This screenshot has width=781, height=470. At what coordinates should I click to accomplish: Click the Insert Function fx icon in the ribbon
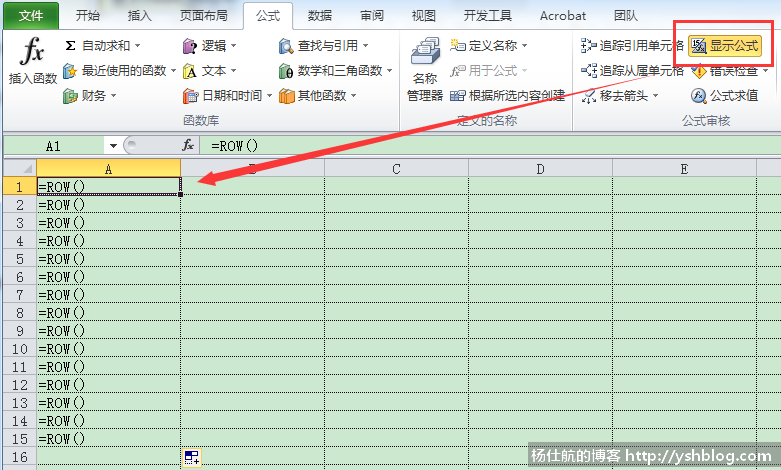[32, 51]
